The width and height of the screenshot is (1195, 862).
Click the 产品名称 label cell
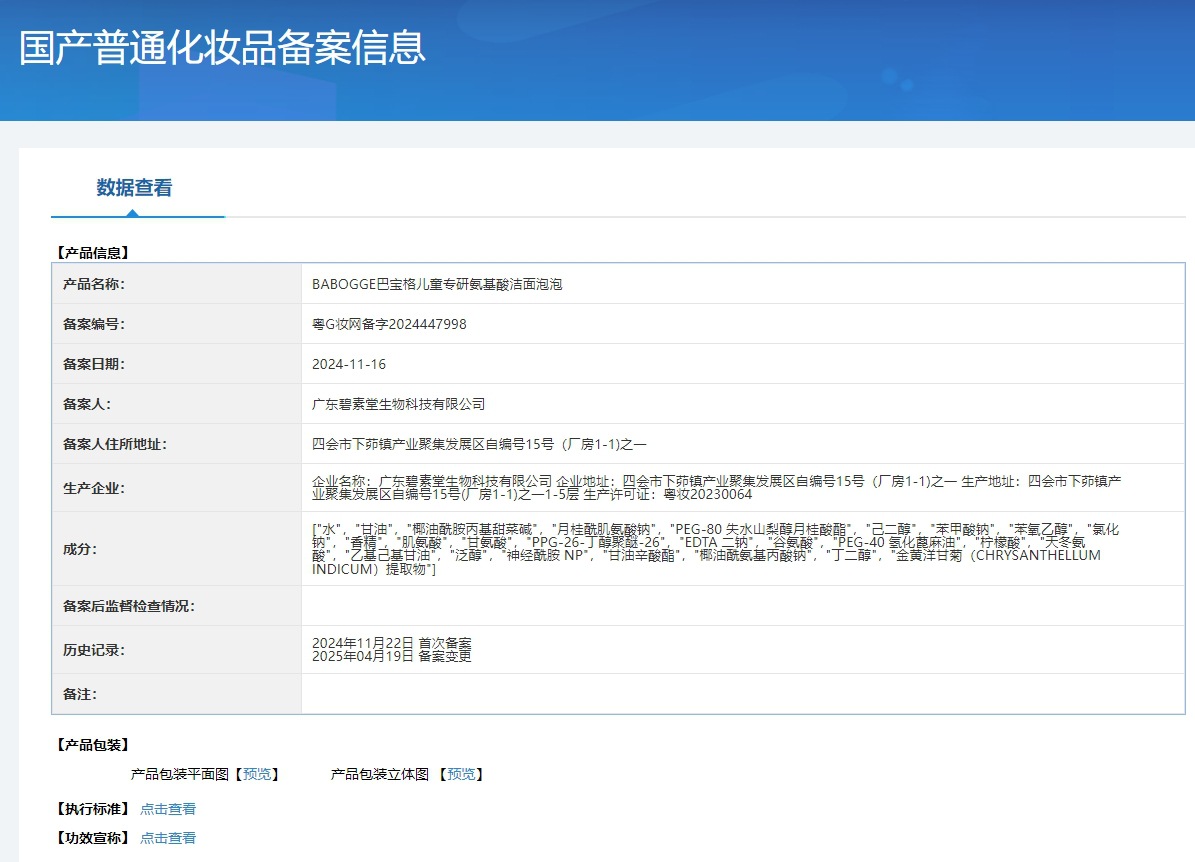(x=177, y=284)
